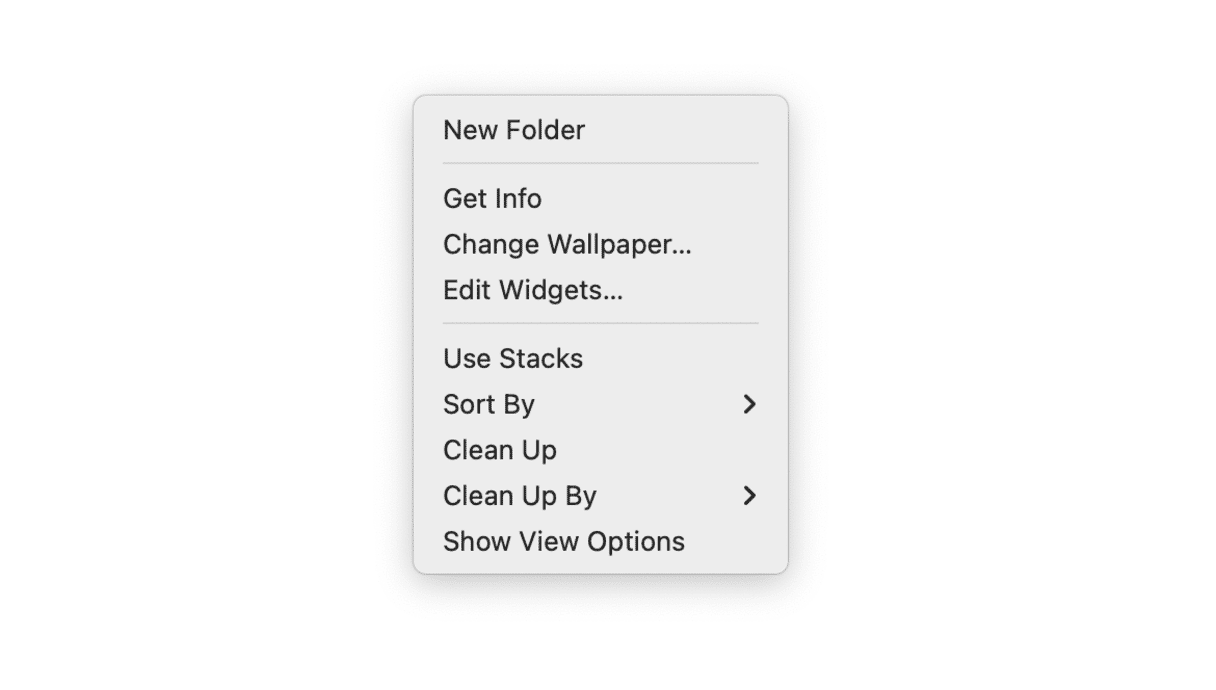Open Get Info from the context menu
This screenshot has width=1216, height=690.
pyautogui.click(x=492, y=198)
